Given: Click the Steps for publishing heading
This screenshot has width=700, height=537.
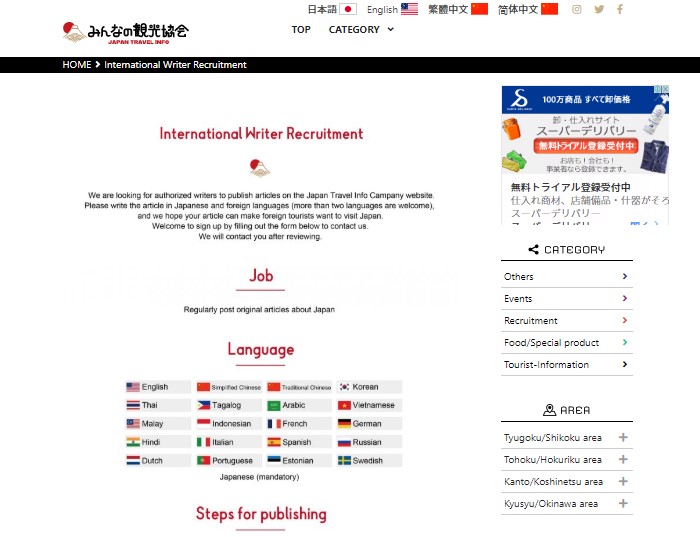Looking at the screenshot, I should pyautogui.click(x=261, y=513).
